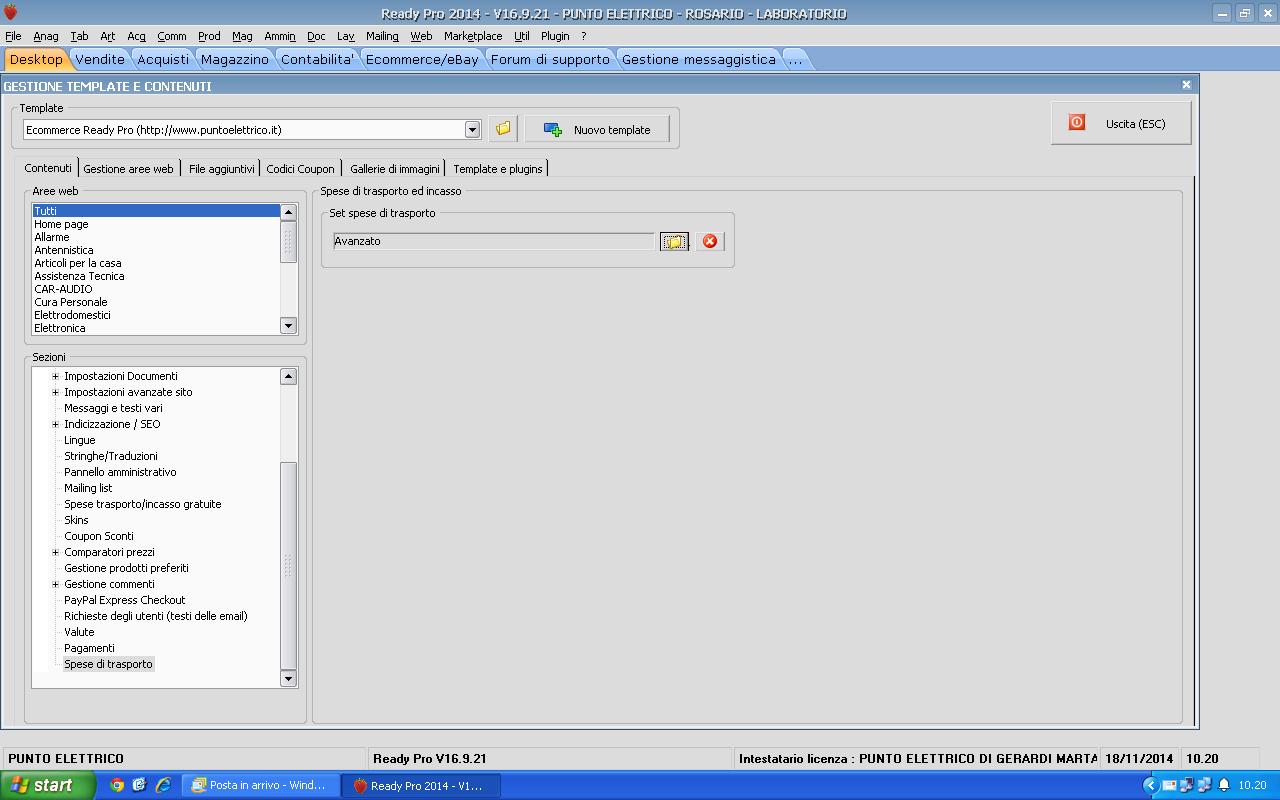The width and height of the screenshot is (1280, 800).
Task: Launch Internet Explorer from quick launch
Action: (162, 785)
